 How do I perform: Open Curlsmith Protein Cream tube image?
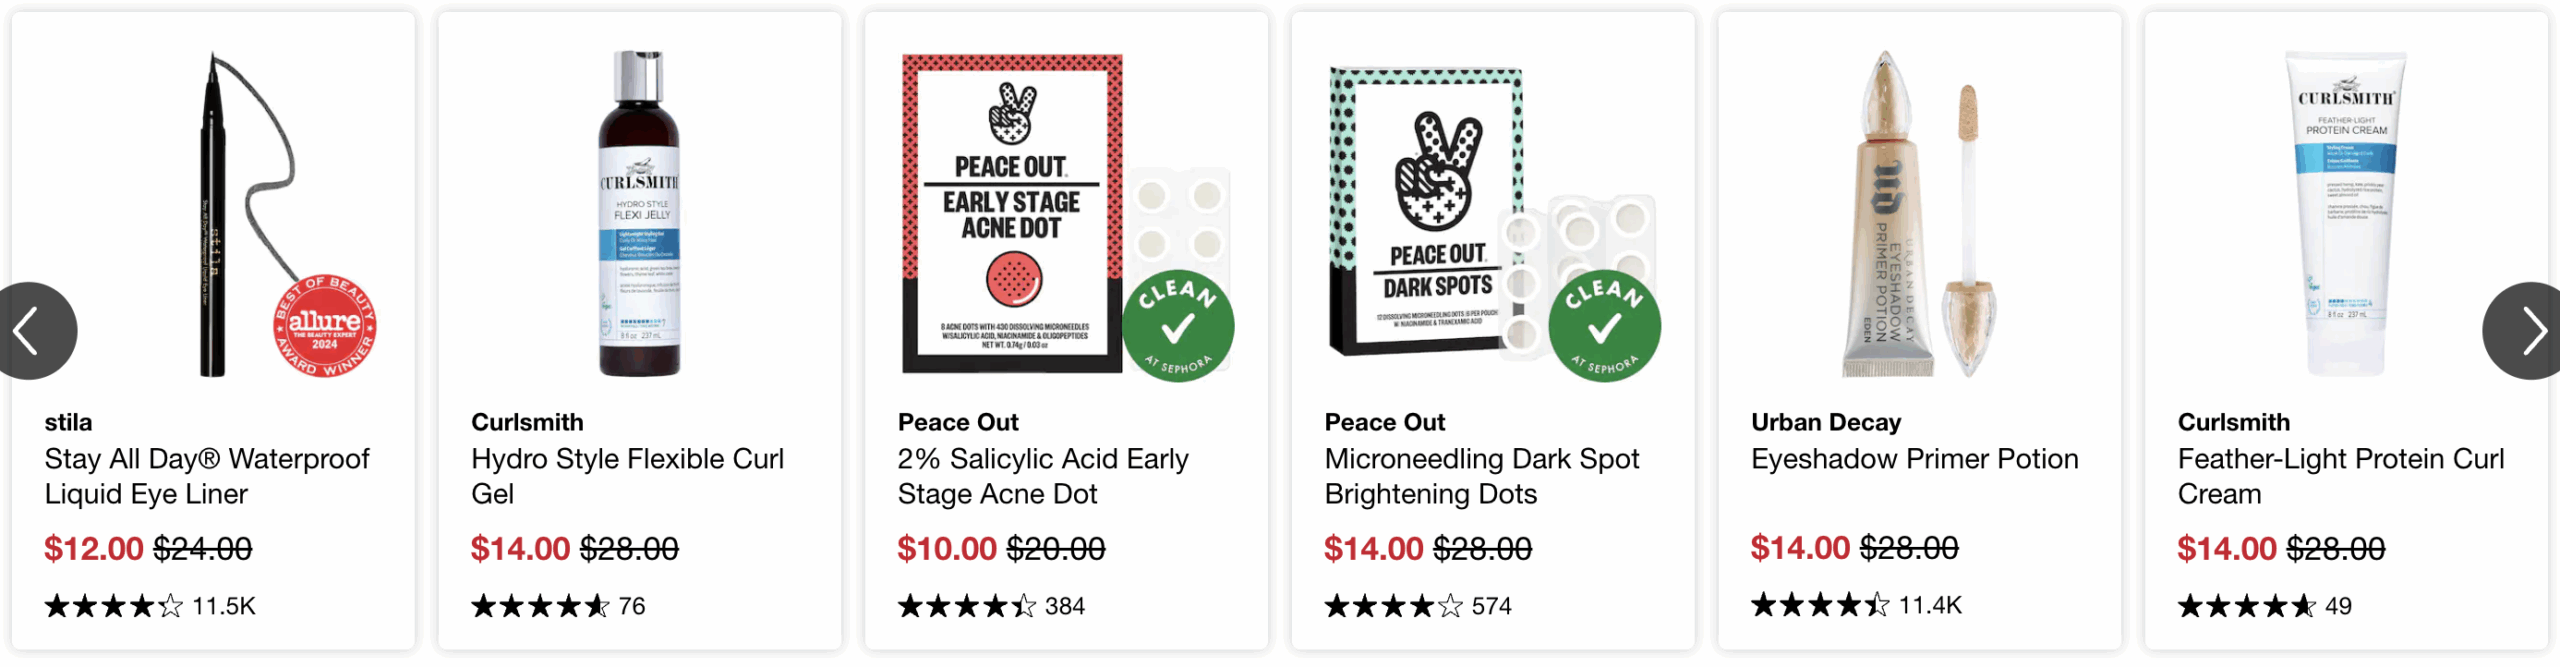pyautogui.click(x=2346, y=215)
